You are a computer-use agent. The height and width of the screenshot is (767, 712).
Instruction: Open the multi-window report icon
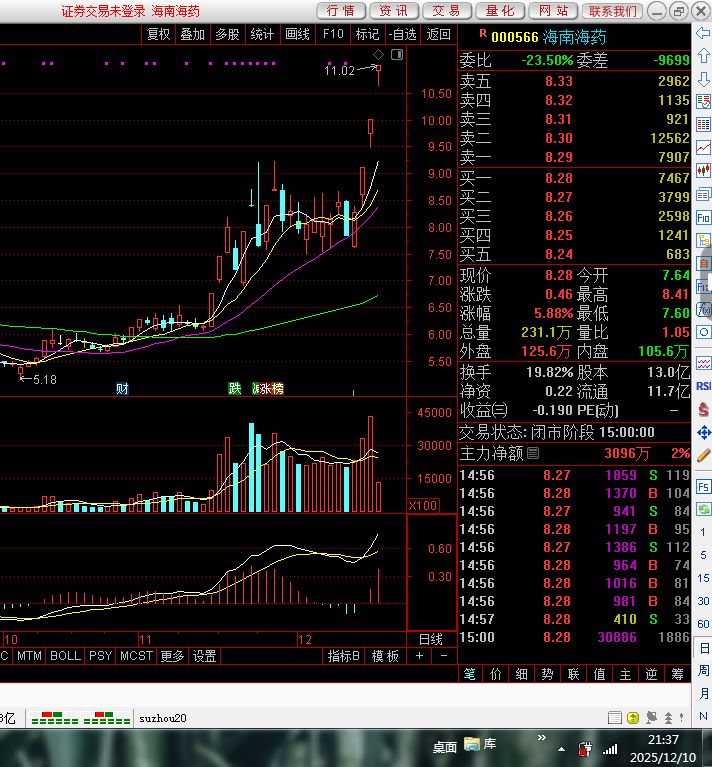pos(703,194)
